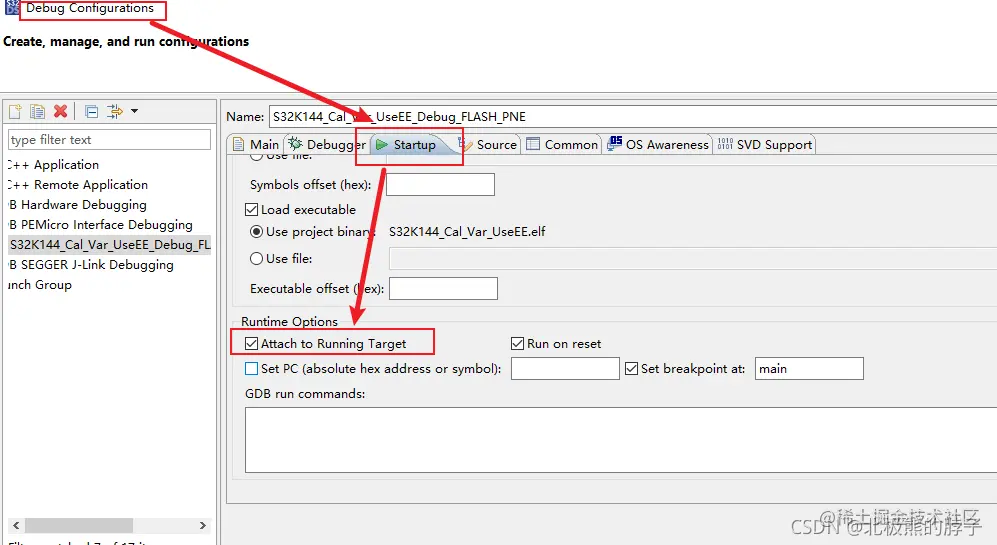The width and height of the screenshot is (997, 545).
Task: Select GDB PEMicro Interface Debugging item
Action: 100,224
